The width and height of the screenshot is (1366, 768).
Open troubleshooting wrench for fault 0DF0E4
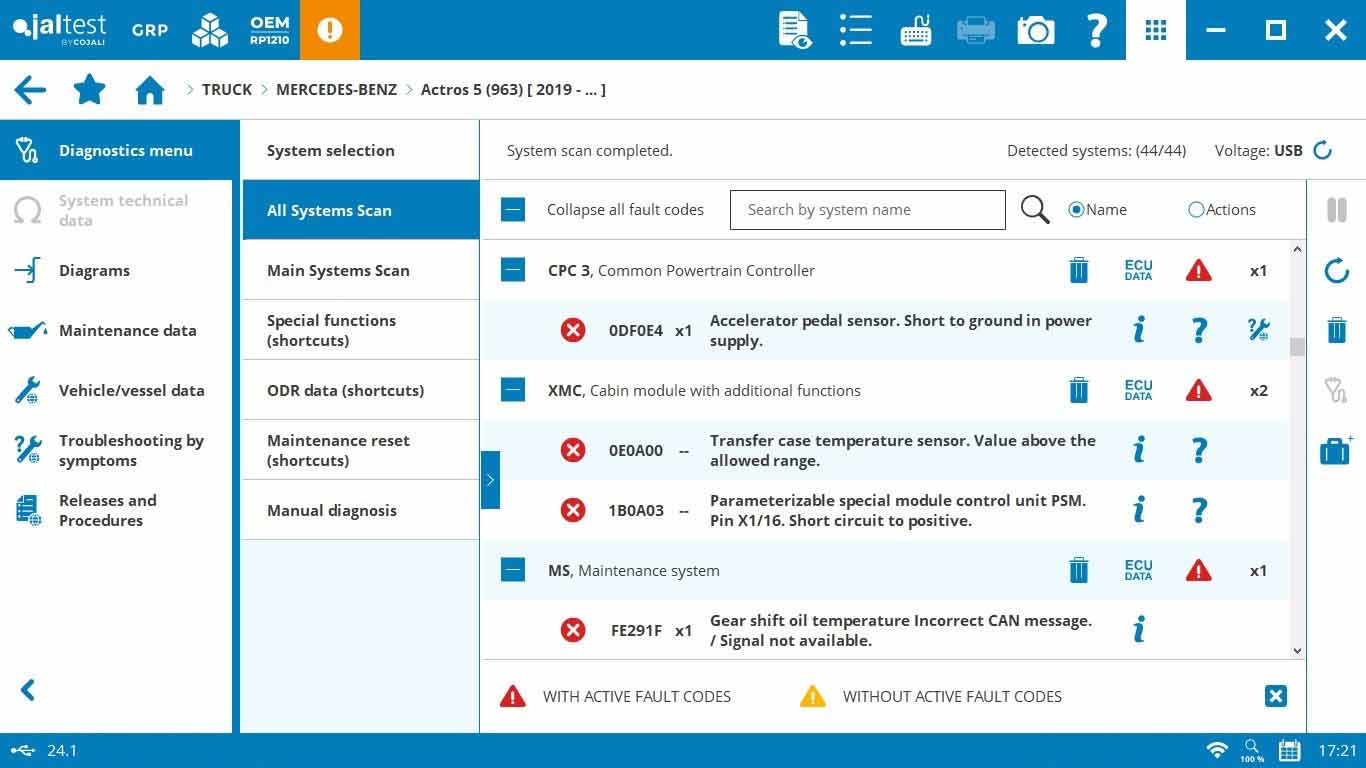pyautogui.click(x=1259, y=330)
